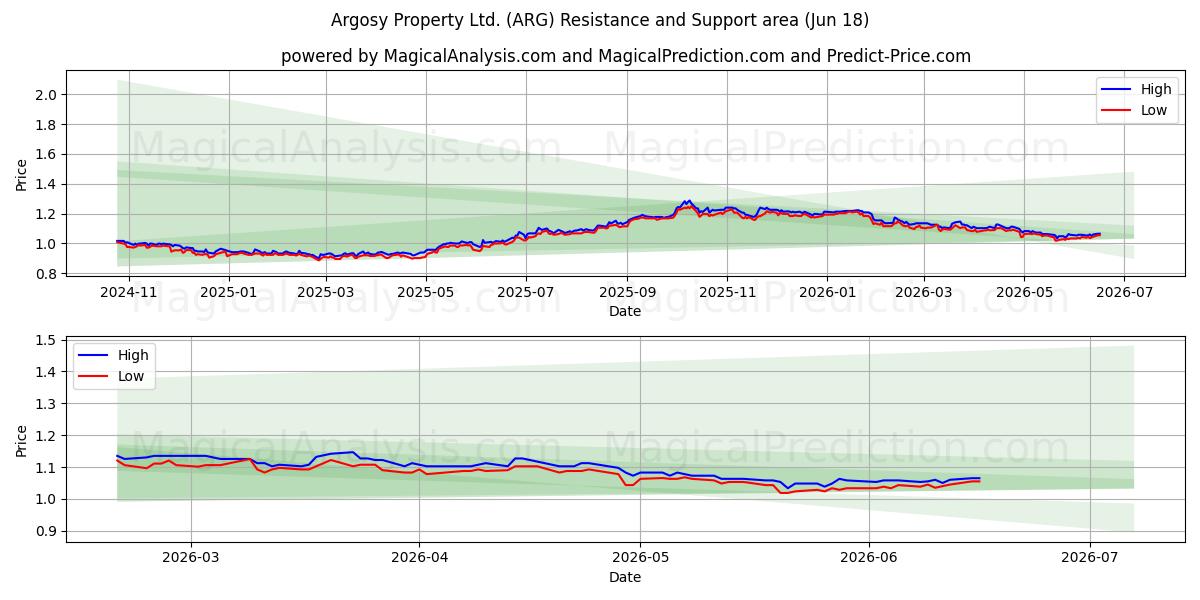Click the 'powered by MagicalAnalysis.com' subtitle line
The height and width of the screenshot is (600, 1200).
626,56
